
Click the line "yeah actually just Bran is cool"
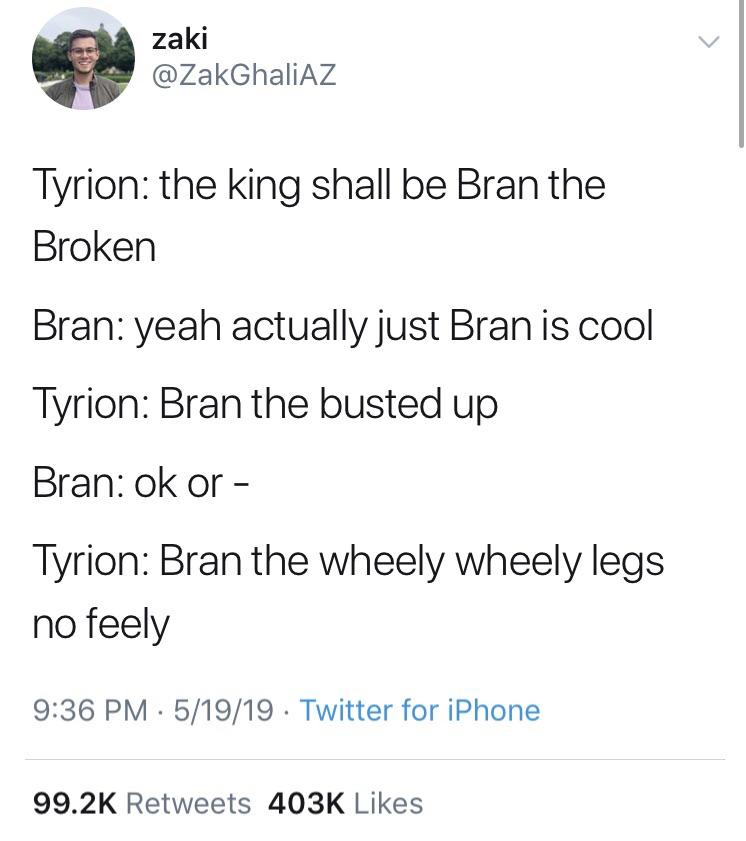[x=392, y=327]
